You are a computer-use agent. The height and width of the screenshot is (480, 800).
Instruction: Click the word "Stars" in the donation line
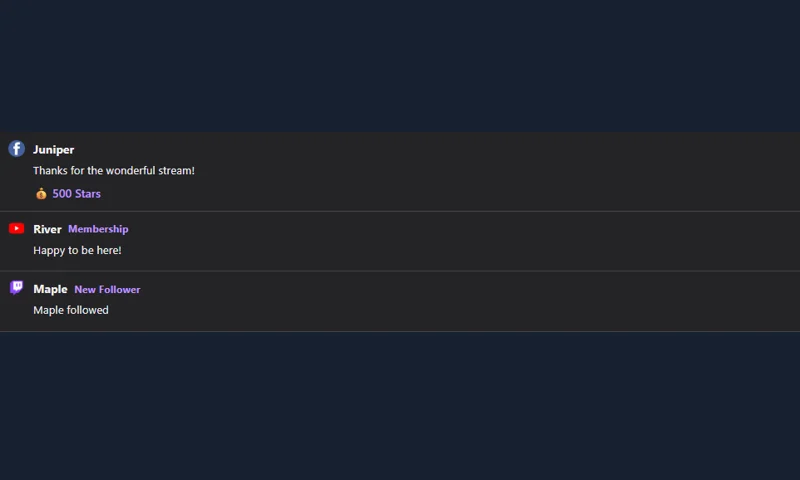click(88, 194)
